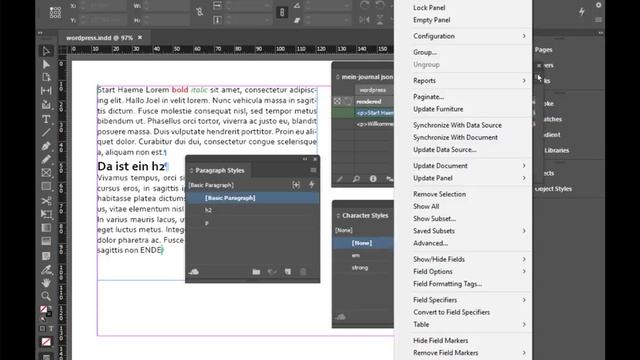Screen dimensions: 640x360
Task: Click the info icon in data panel
Action: tap(373, 179)
